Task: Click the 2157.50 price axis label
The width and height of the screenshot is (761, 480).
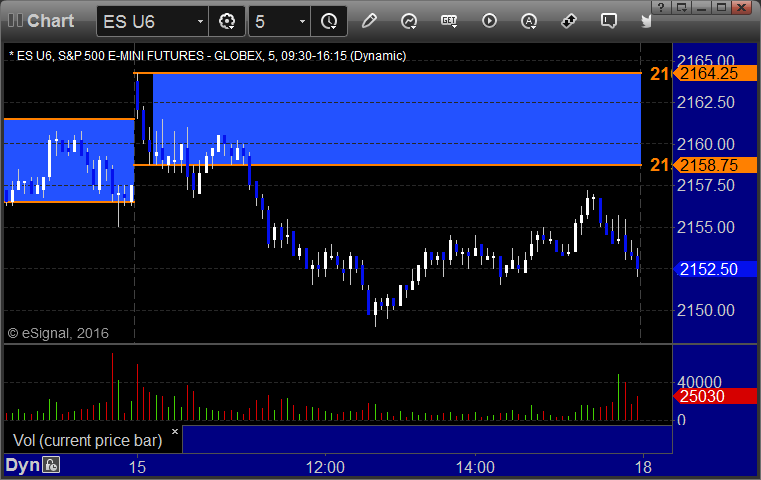Action: click(x=706, y=185)
